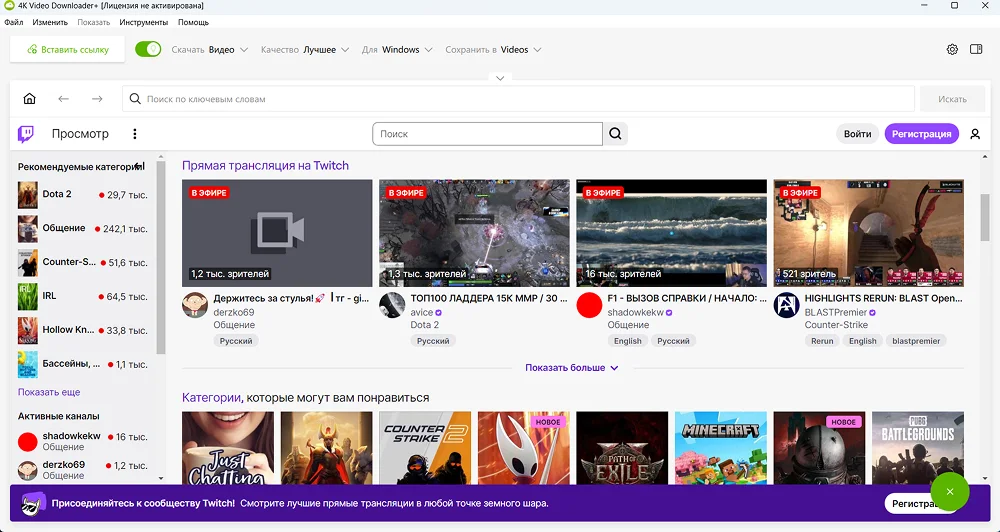1000x532 pixels.
Task: Collapse the recommended categories sidebar arrow
Action: [x=140, y=166]
